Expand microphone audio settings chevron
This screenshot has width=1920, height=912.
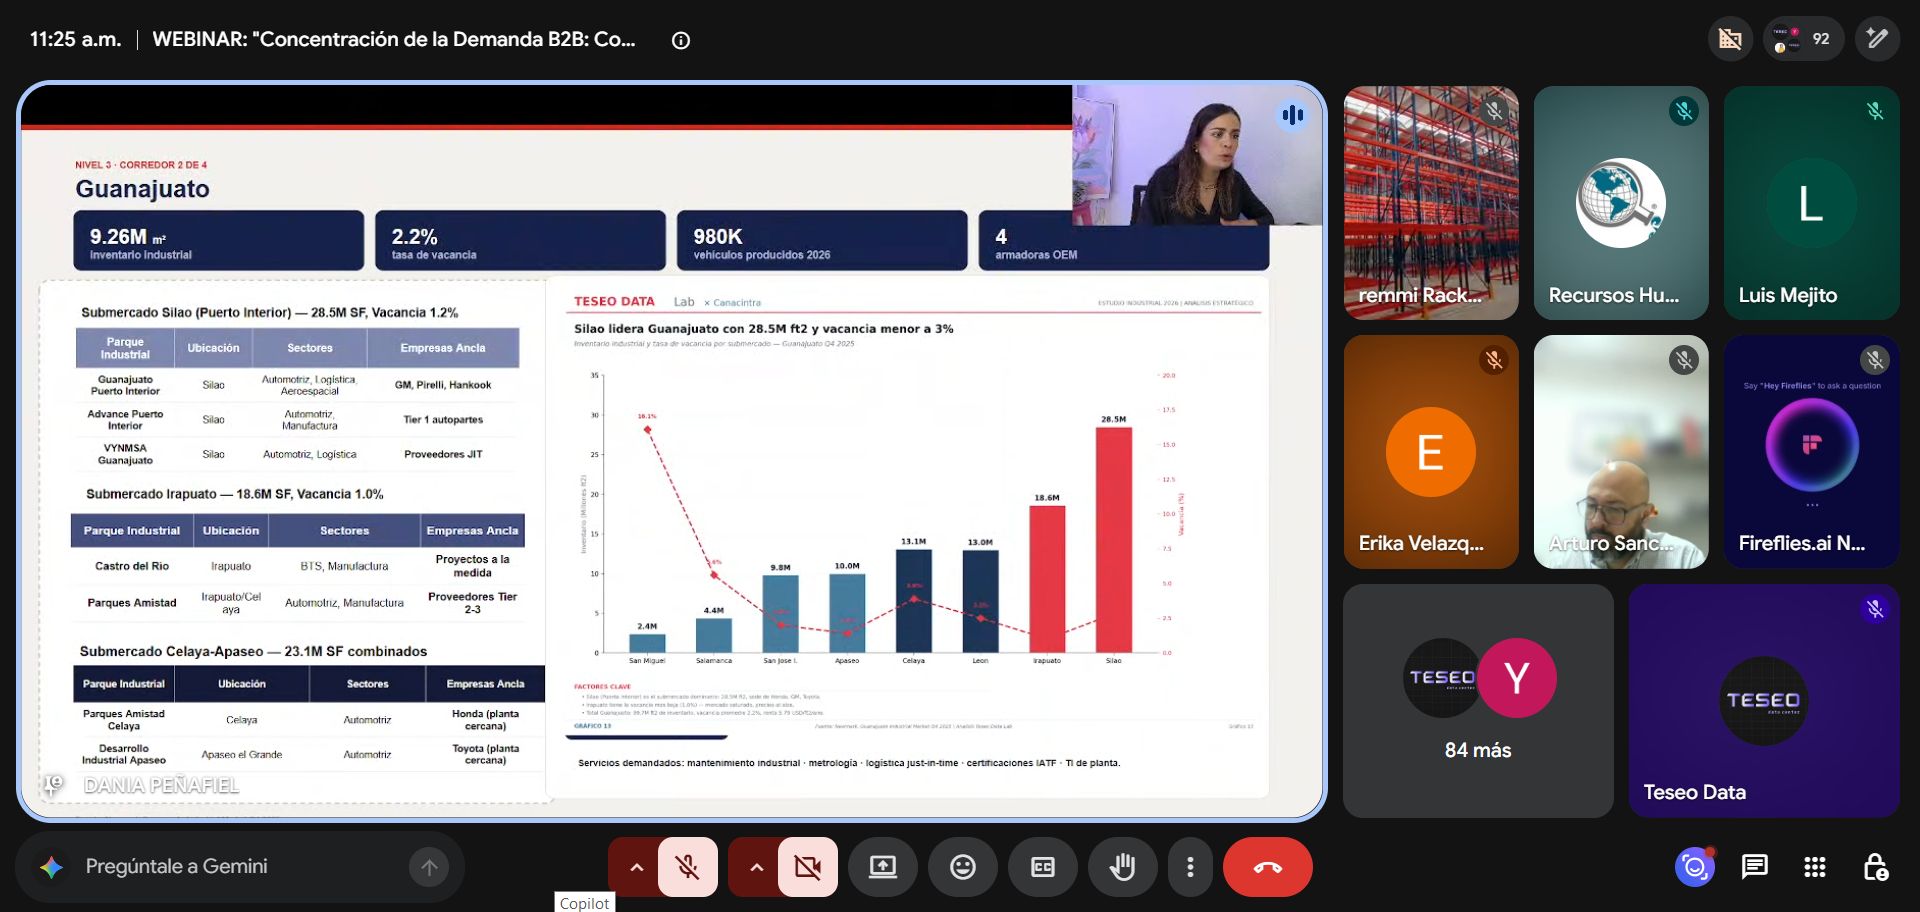(636, 867)
